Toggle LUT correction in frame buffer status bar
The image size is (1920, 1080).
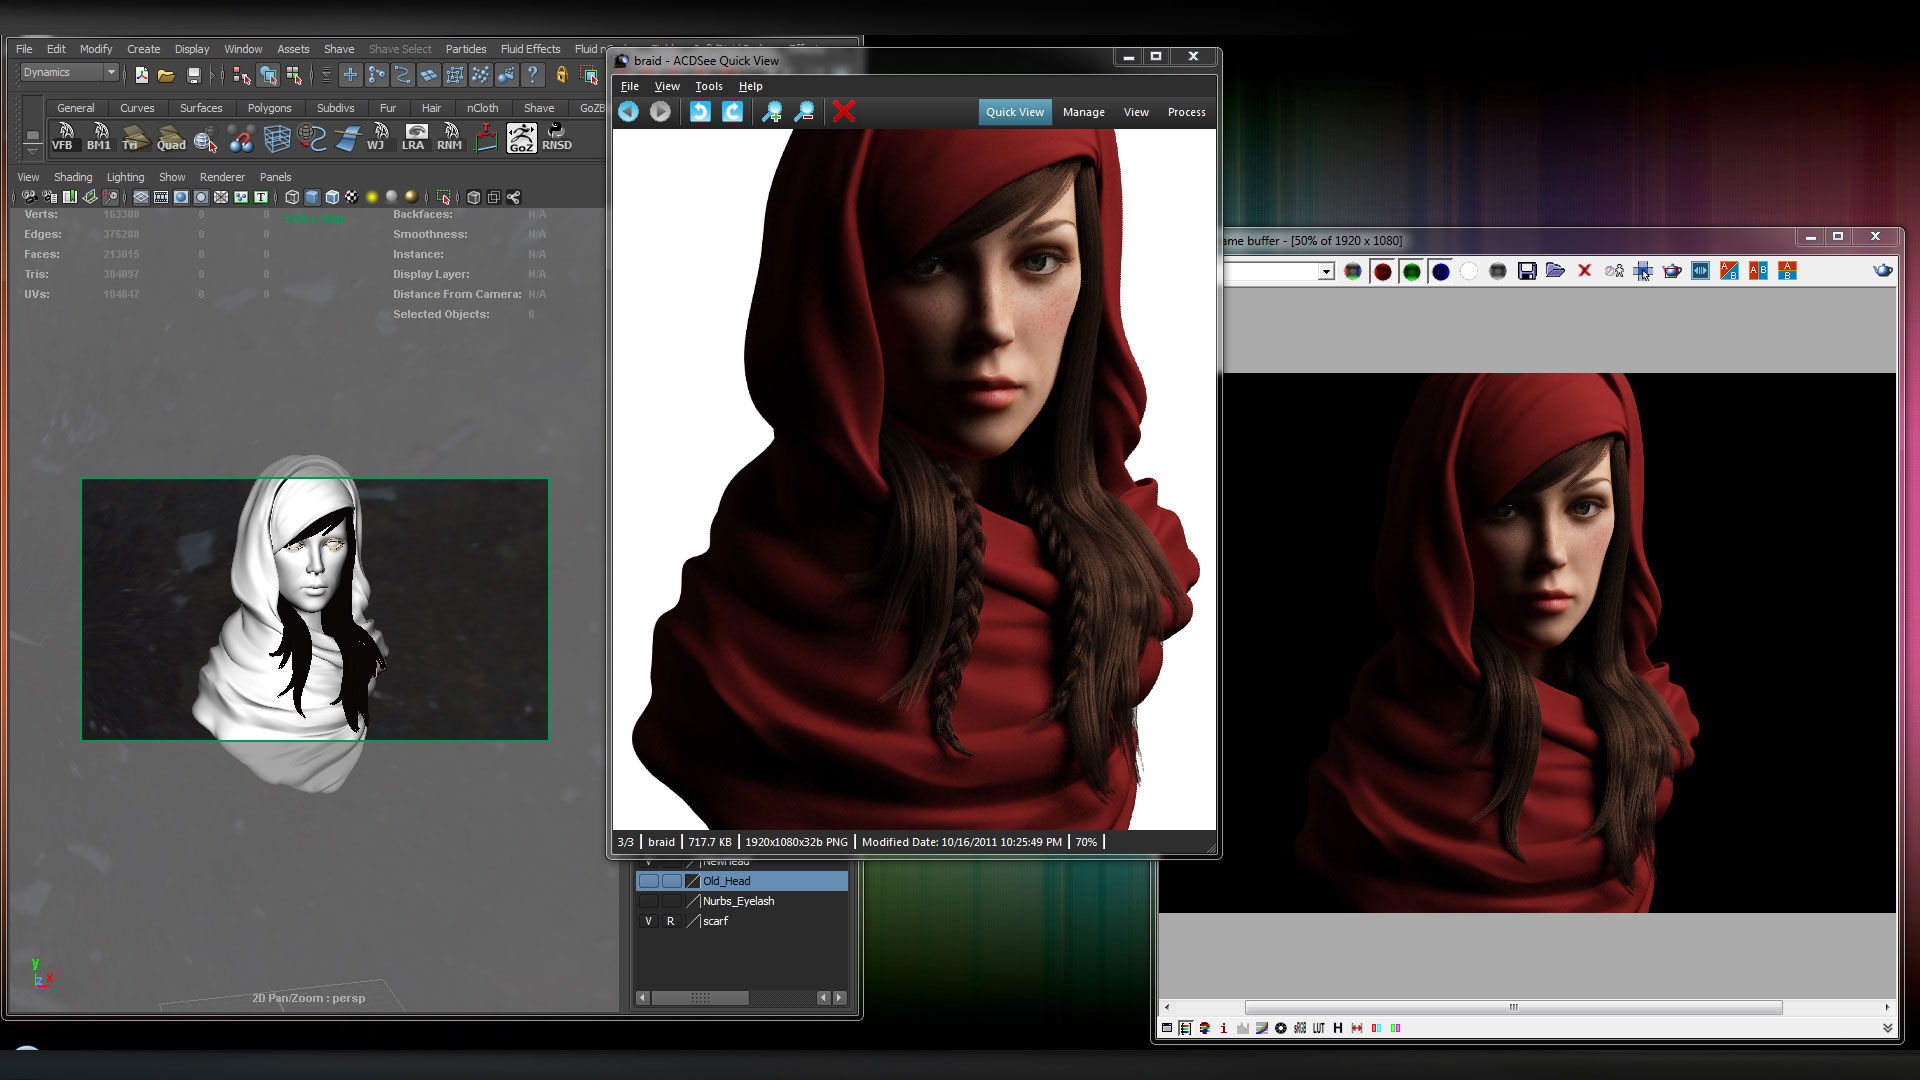[x=1319, y=1028]
